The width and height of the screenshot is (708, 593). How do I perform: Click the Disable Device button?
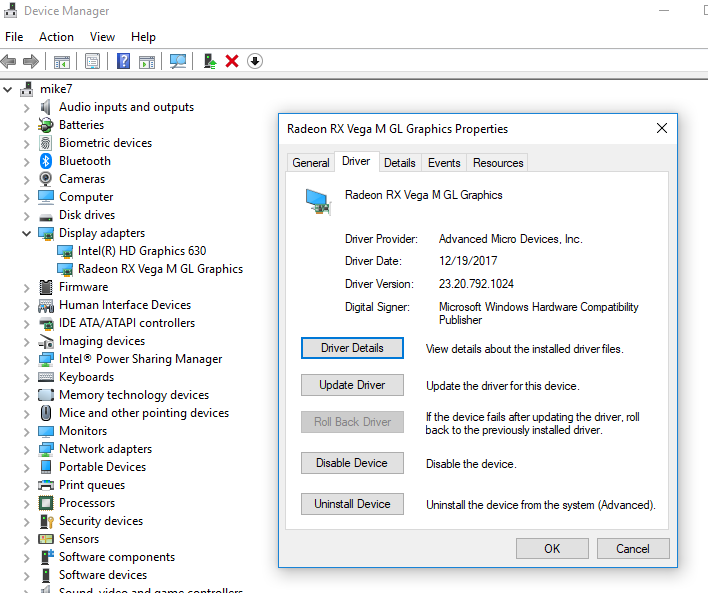click(x=352, y=464)
